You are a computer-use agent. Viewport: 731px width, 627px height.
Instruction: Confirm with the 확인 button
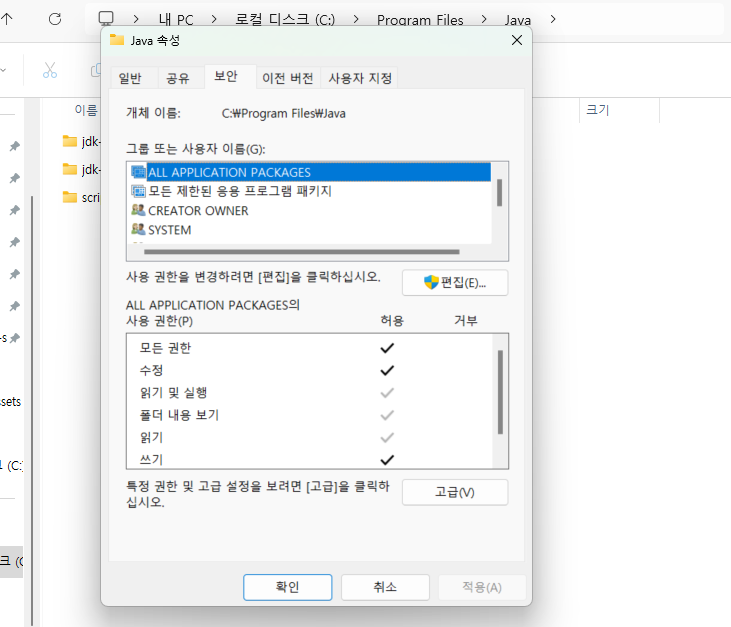(288, 587)
